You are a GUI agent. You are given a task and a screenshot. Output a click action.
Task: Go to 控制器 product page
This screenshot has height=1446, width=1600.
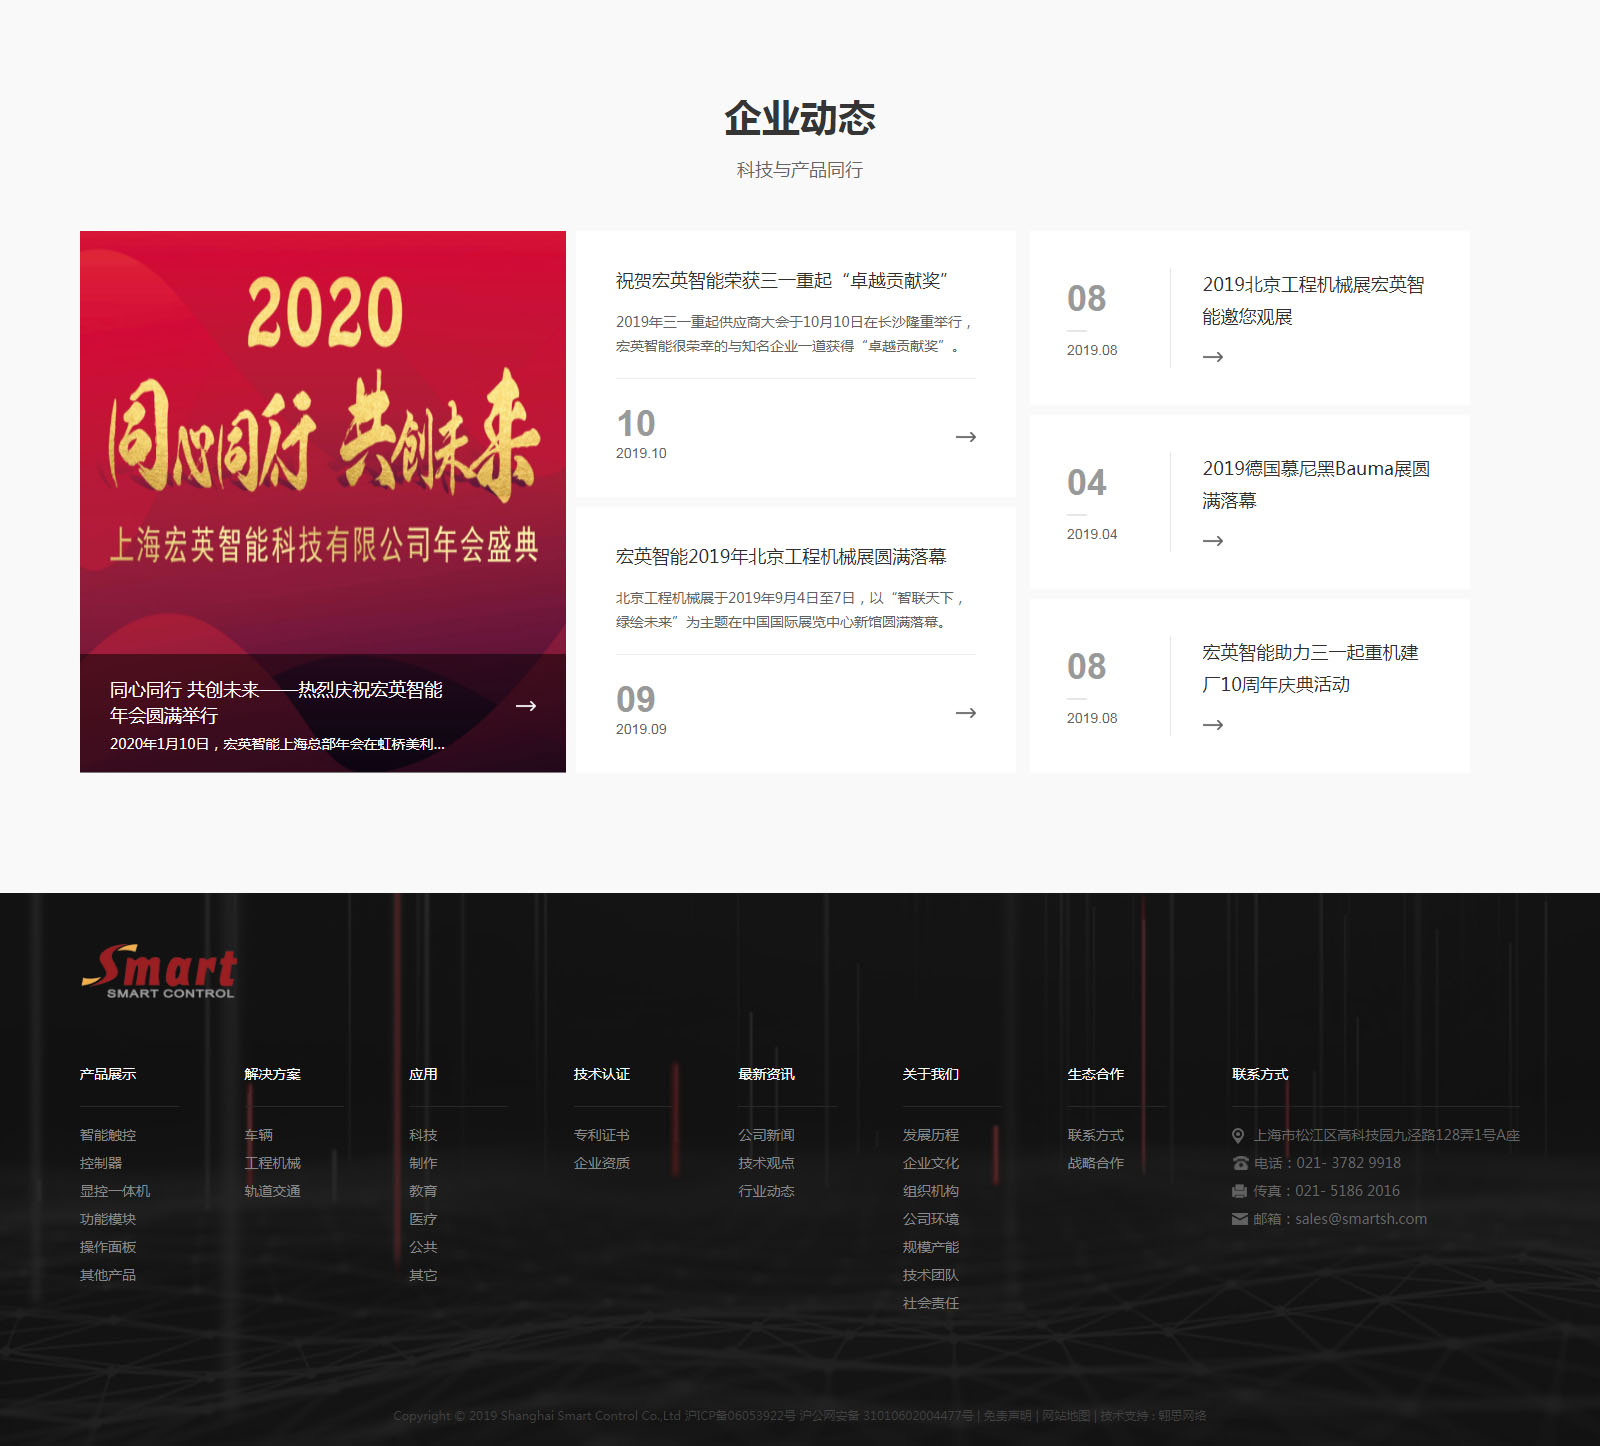point(101,1163)
